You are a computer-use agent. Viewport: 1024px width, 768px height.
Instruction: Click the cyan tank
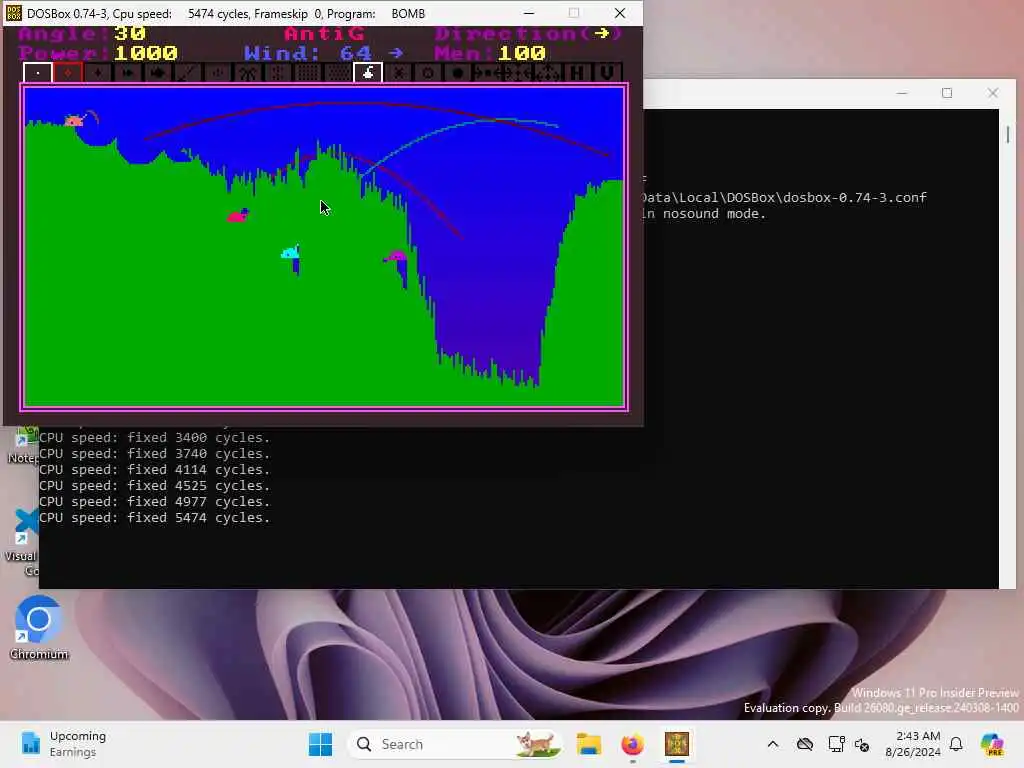291,252
